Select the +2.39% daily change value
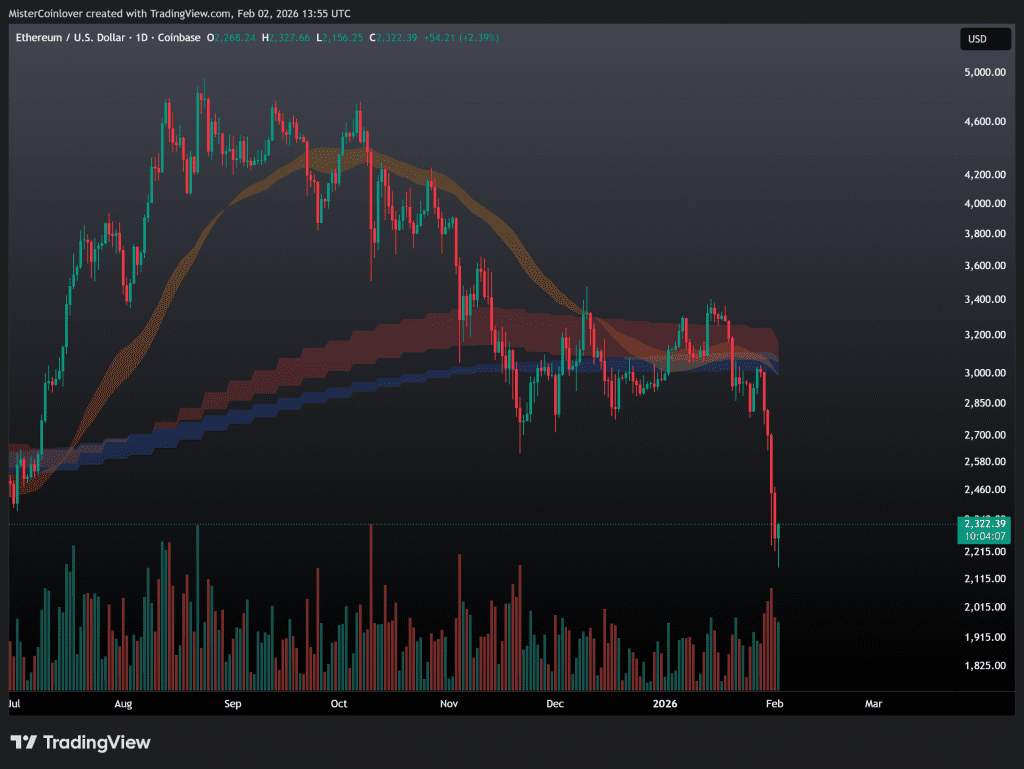1024x769 pixels. tap(478, 37)
